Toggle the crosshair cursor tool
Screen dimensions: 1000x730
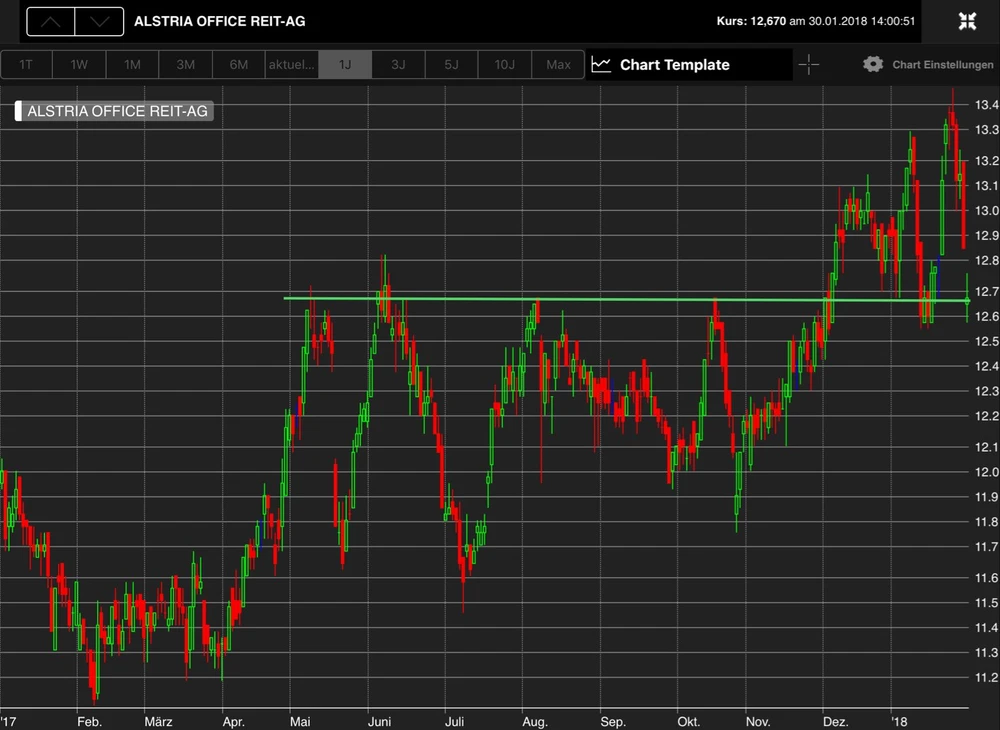(809, 65)
